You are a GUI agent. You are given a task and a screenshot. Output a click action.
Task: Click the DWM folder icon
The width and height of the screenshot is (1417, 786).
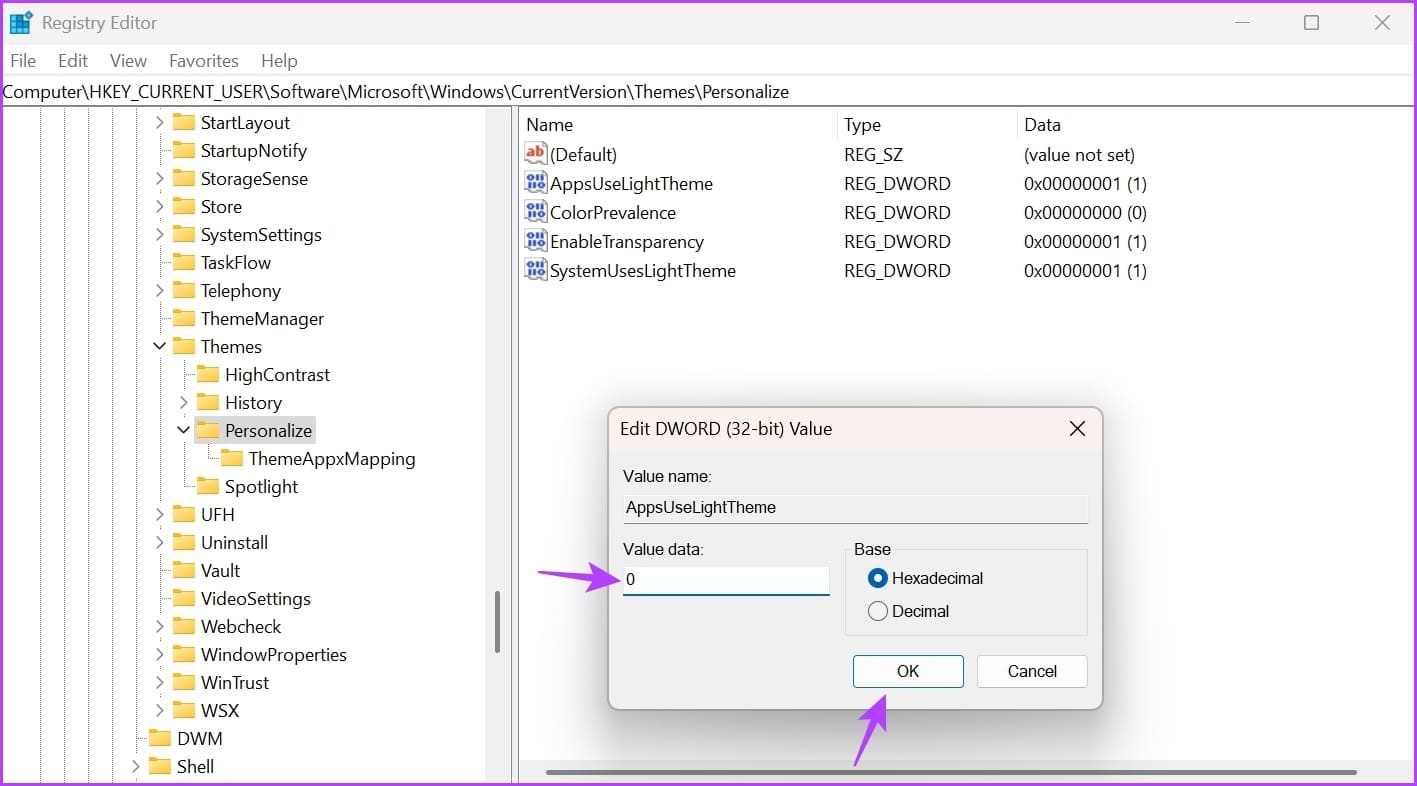tap(160, 738)
